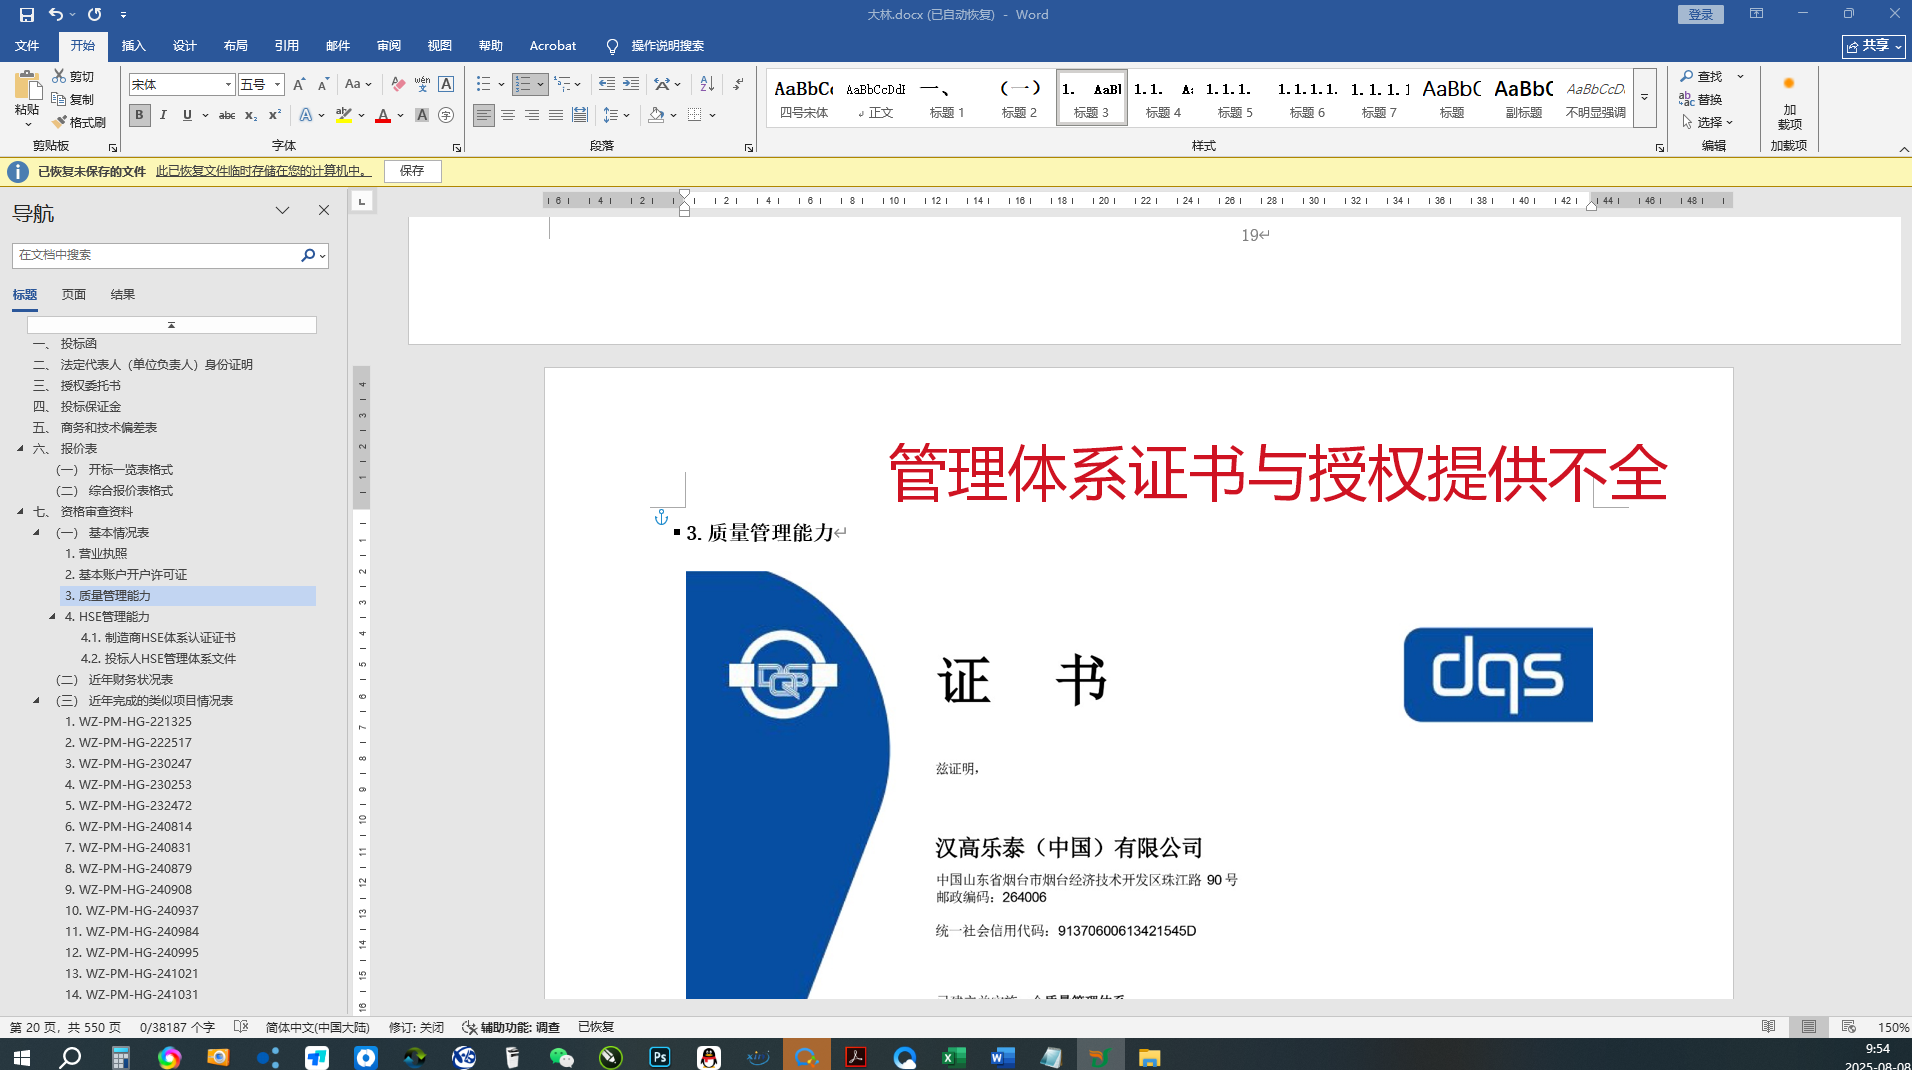
Task: Show or hide paragraph marks
Action: click(738, 85)
